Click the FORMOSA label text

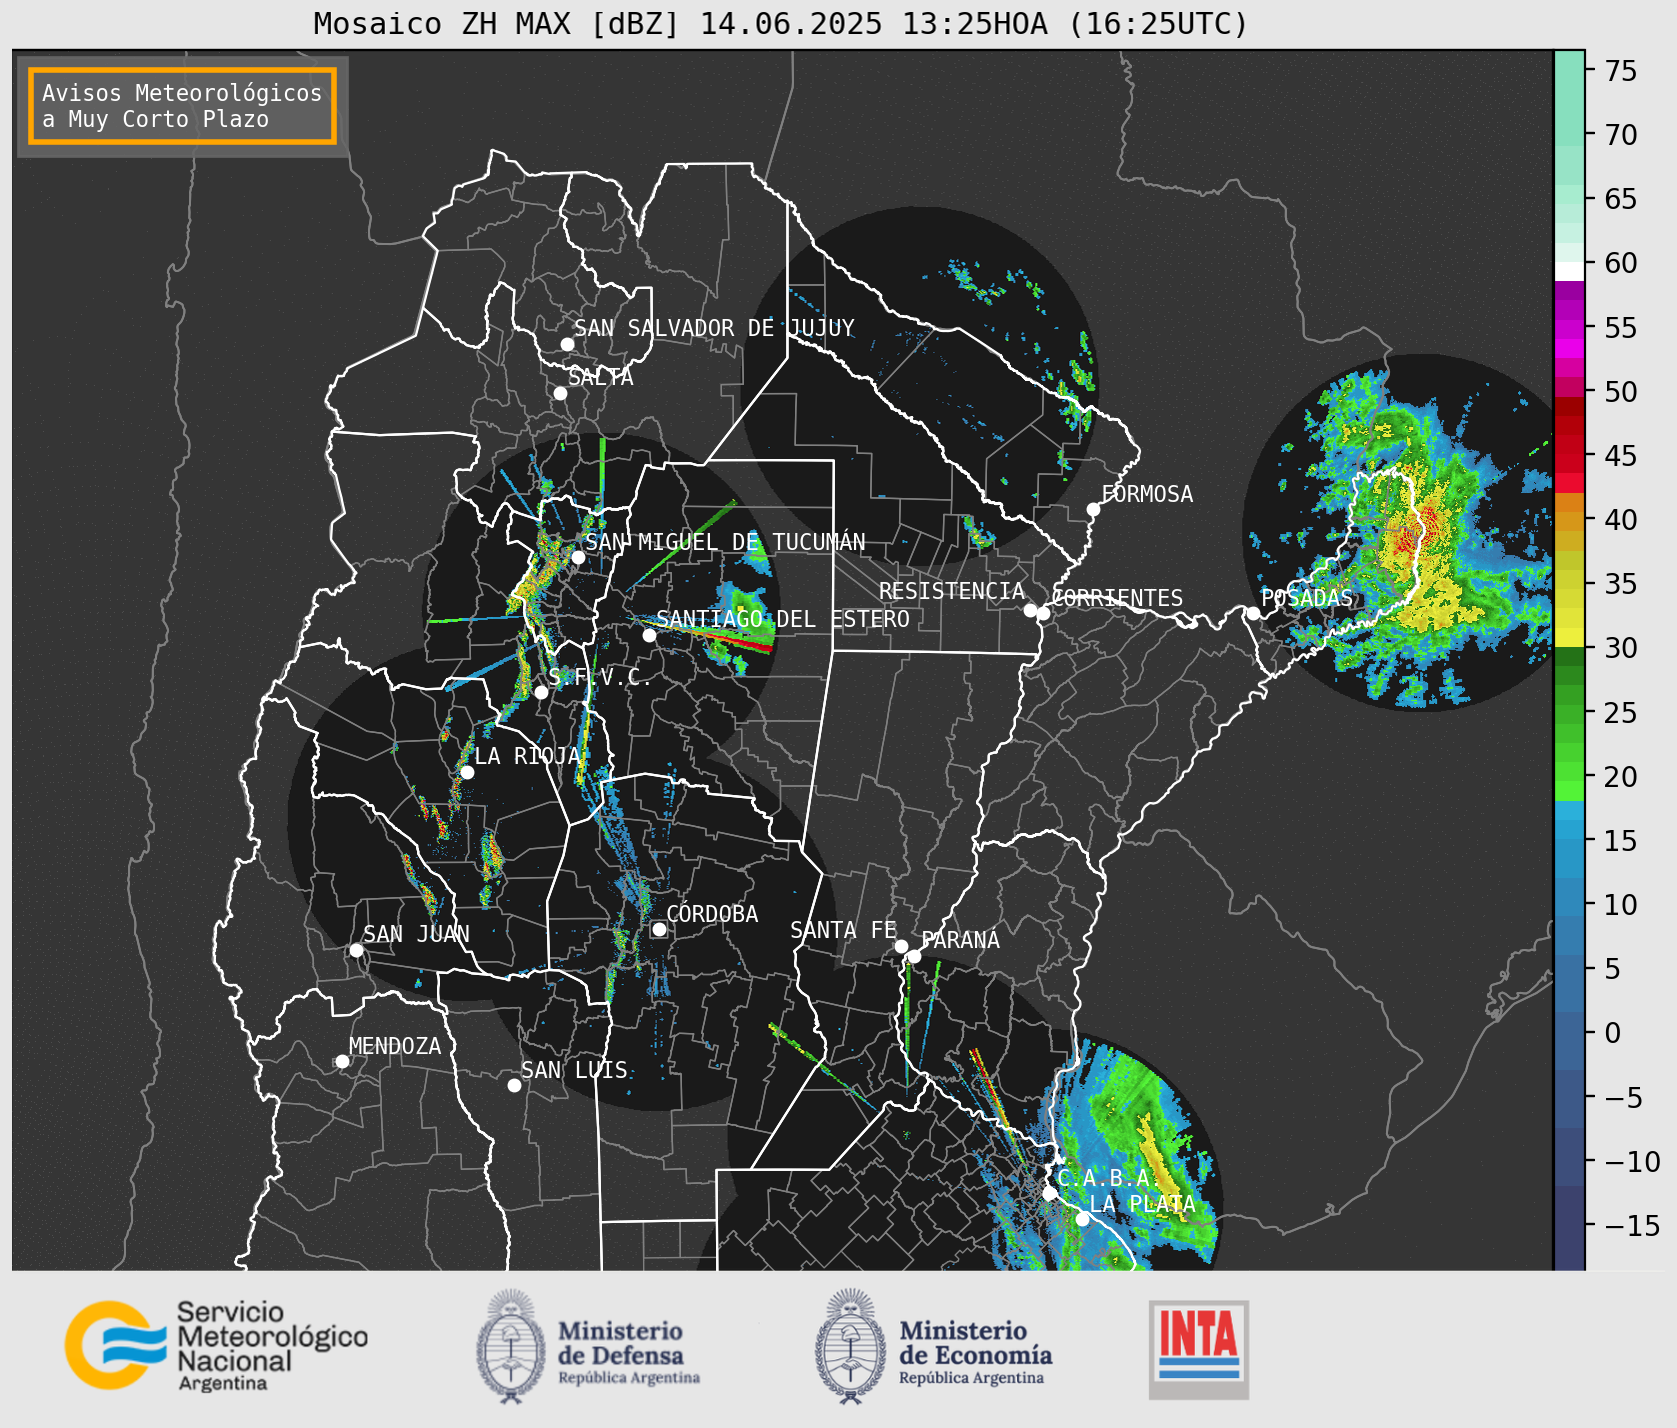(x=1147, y=494)
